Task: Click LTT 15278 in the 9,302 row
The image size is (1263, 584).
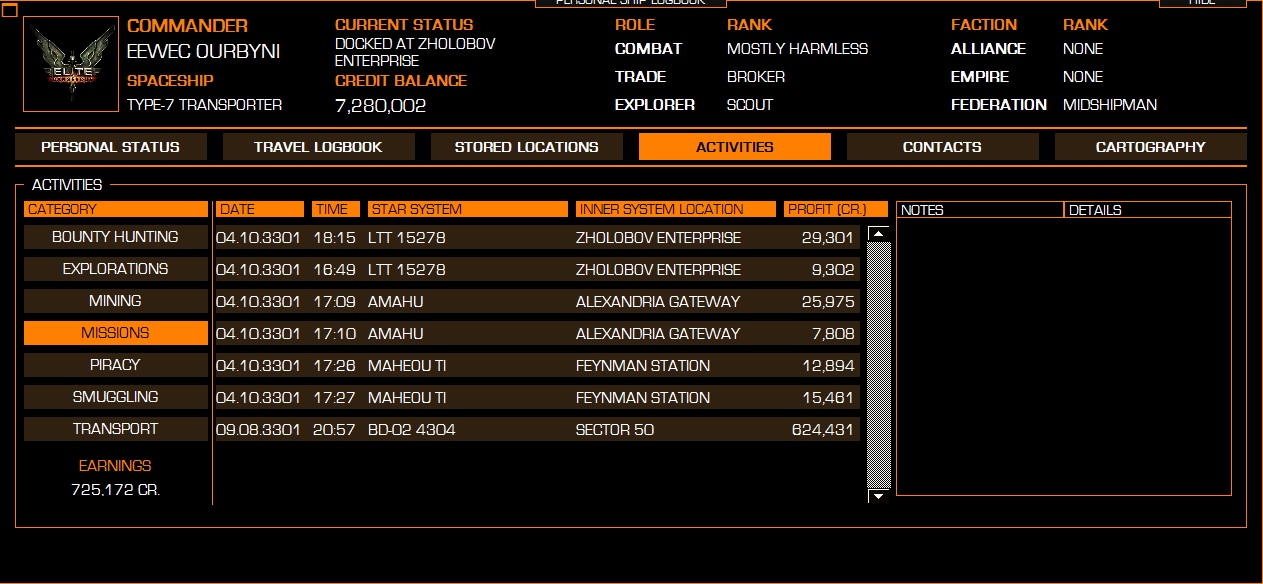Action: click(x=407, y=270)
